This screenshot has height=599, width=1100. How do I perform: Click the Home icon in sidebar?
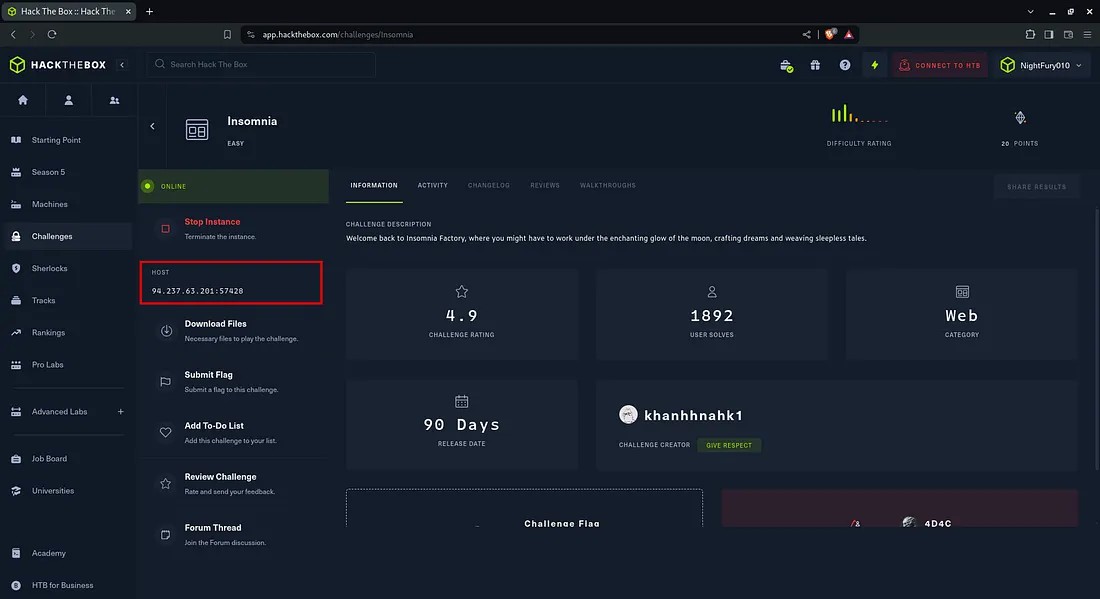click(23, 100)
